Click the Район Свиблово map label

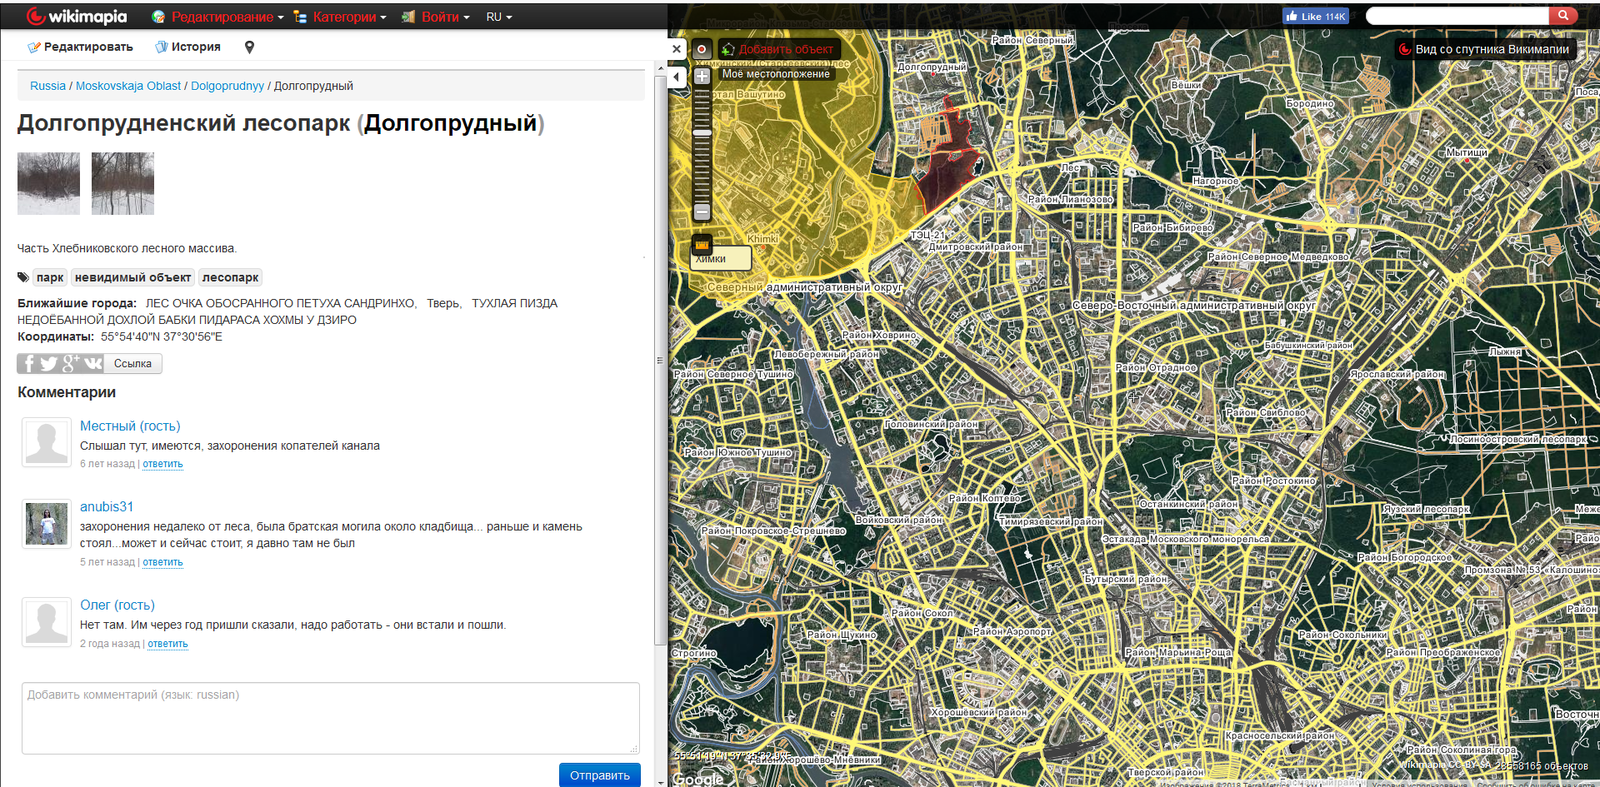point(1266,412)
